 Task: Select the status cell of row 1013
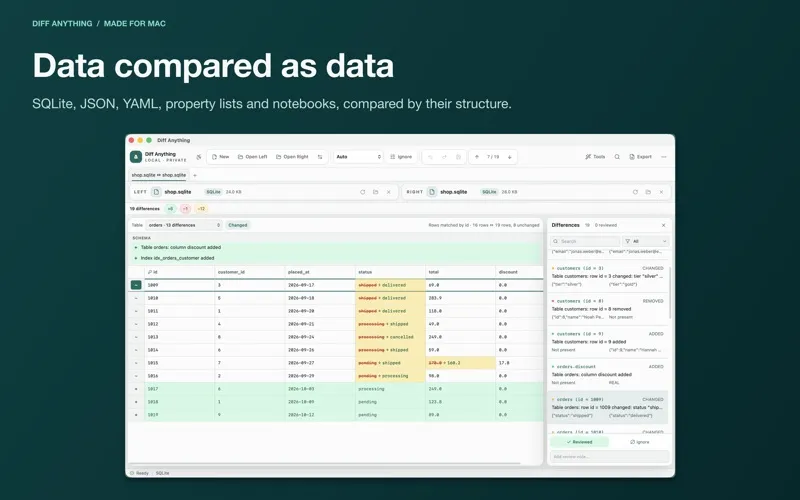point(390,337)
